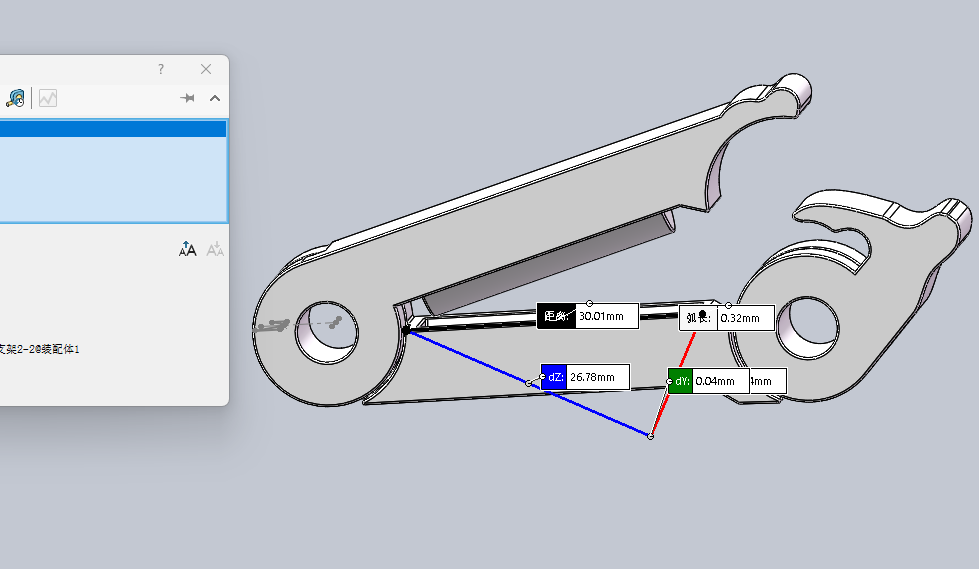Viewport: 979px width, 569px height.
Task: Click the Create Sensor graph icon
Action: [48, 98]
